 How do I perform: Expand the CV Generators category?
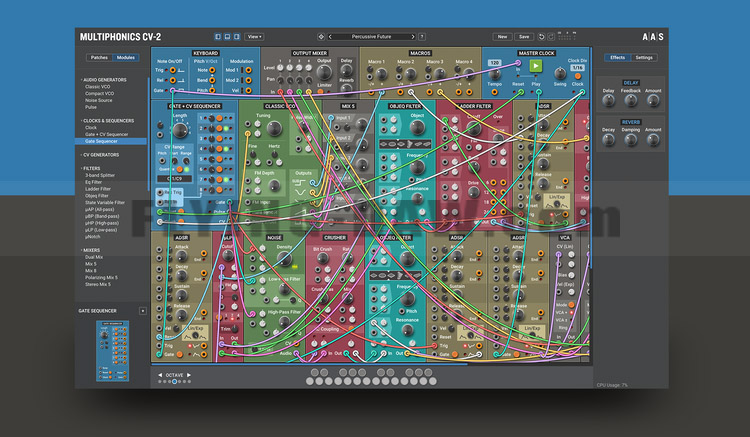click(x=100, y=155)
